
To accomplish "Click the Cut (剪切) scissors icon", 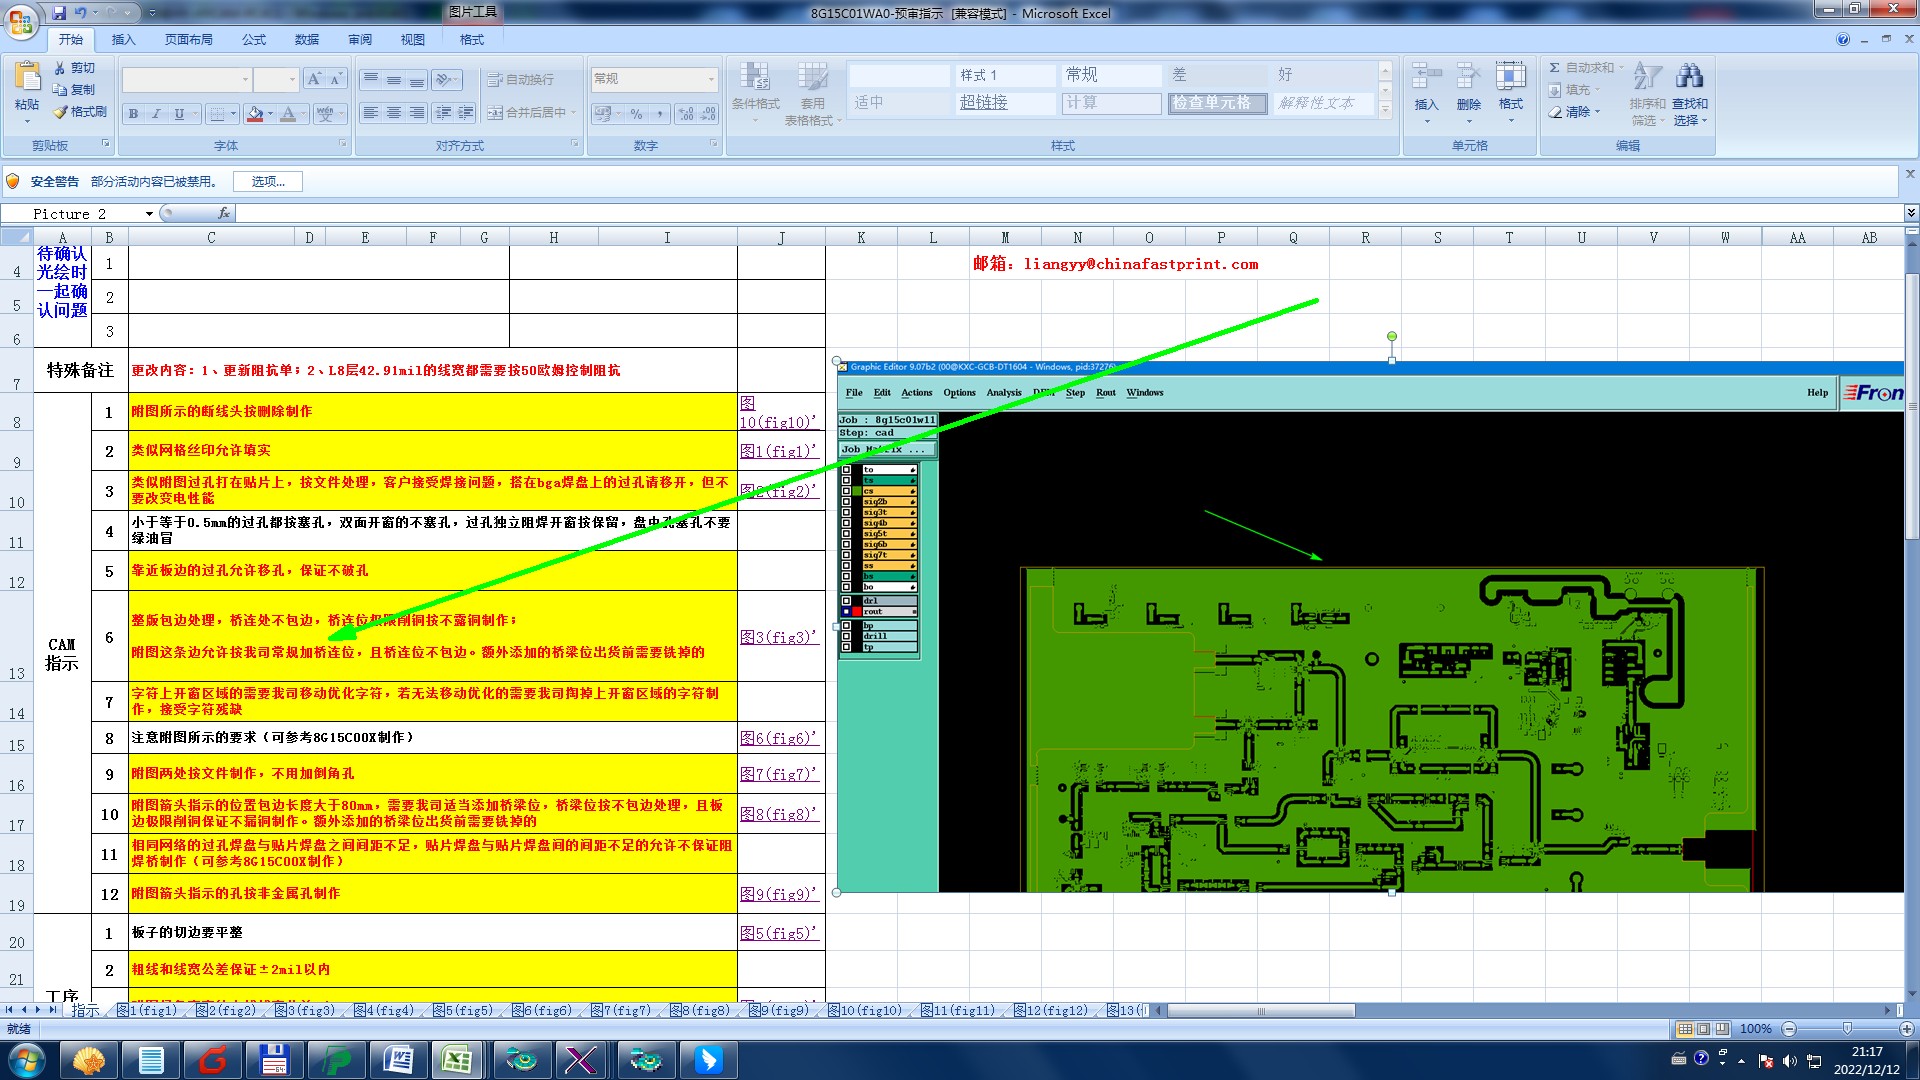I will click(x=60, y=68).
